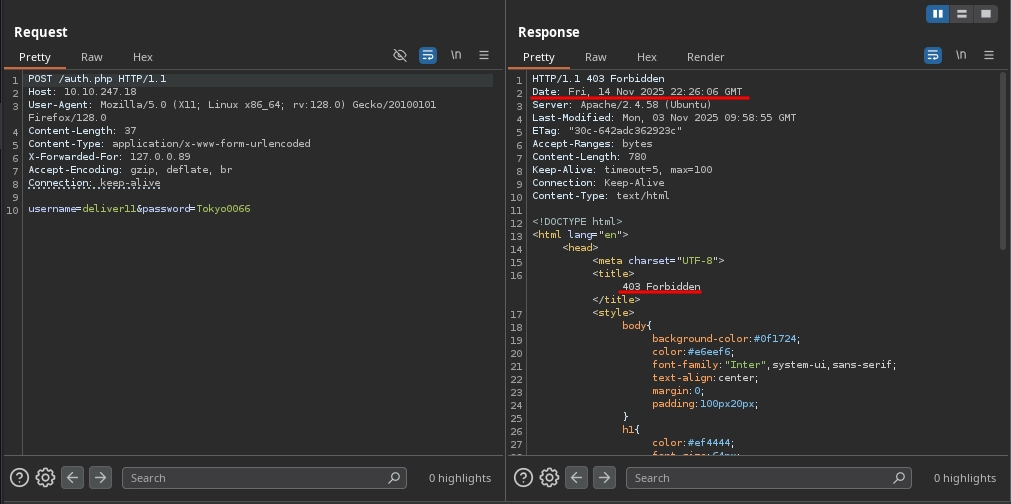Toggle line wrap in Response panel
Viewport: 1011px width, 504px height.
point(933,56)
